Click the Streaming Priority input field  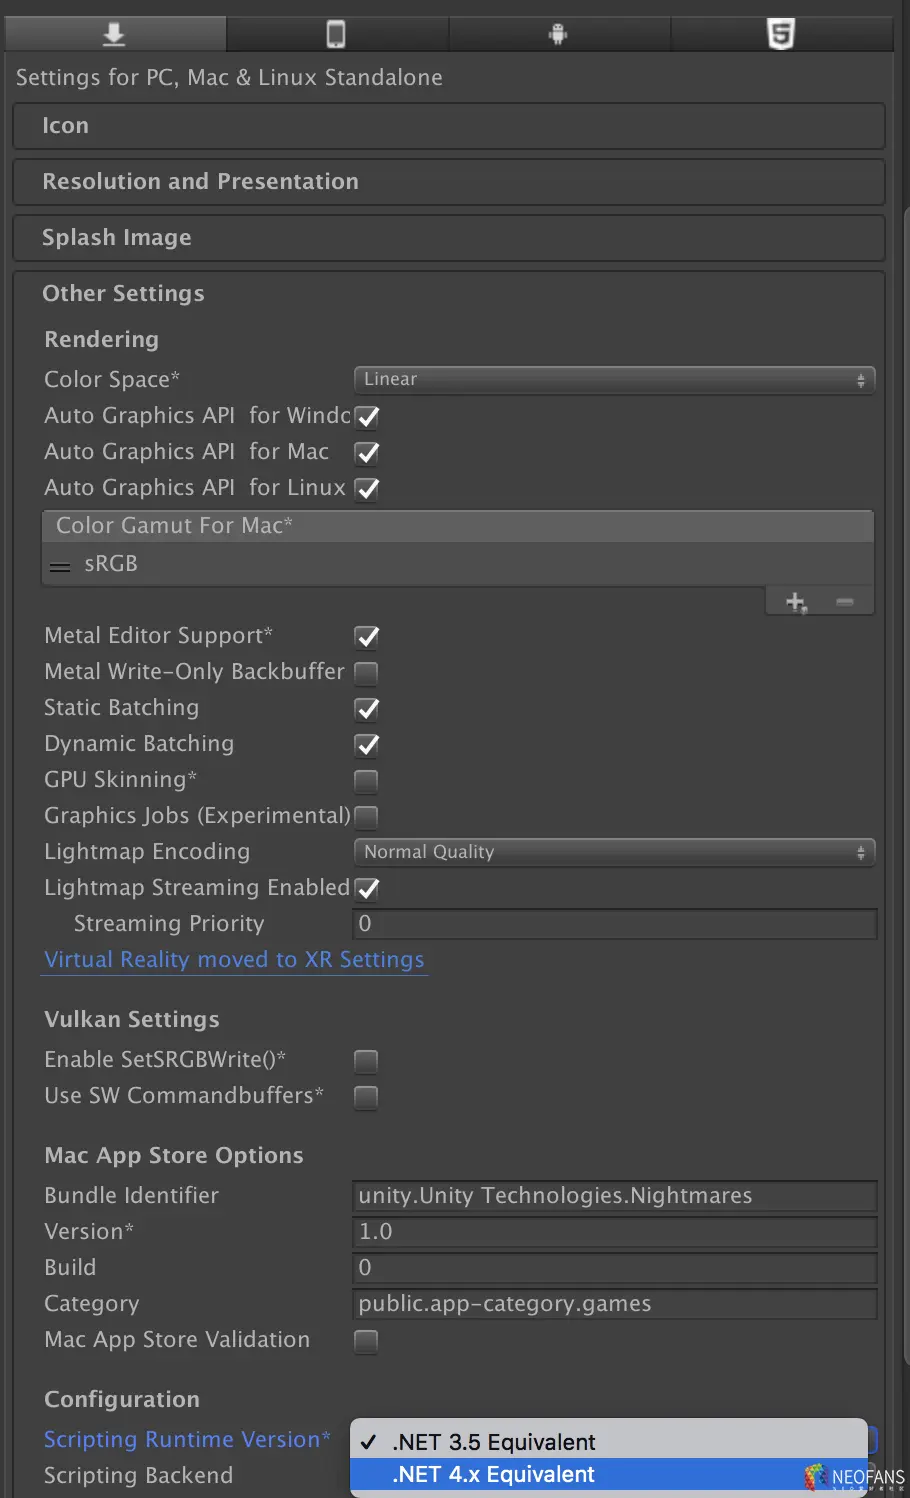tap(614, 924)
